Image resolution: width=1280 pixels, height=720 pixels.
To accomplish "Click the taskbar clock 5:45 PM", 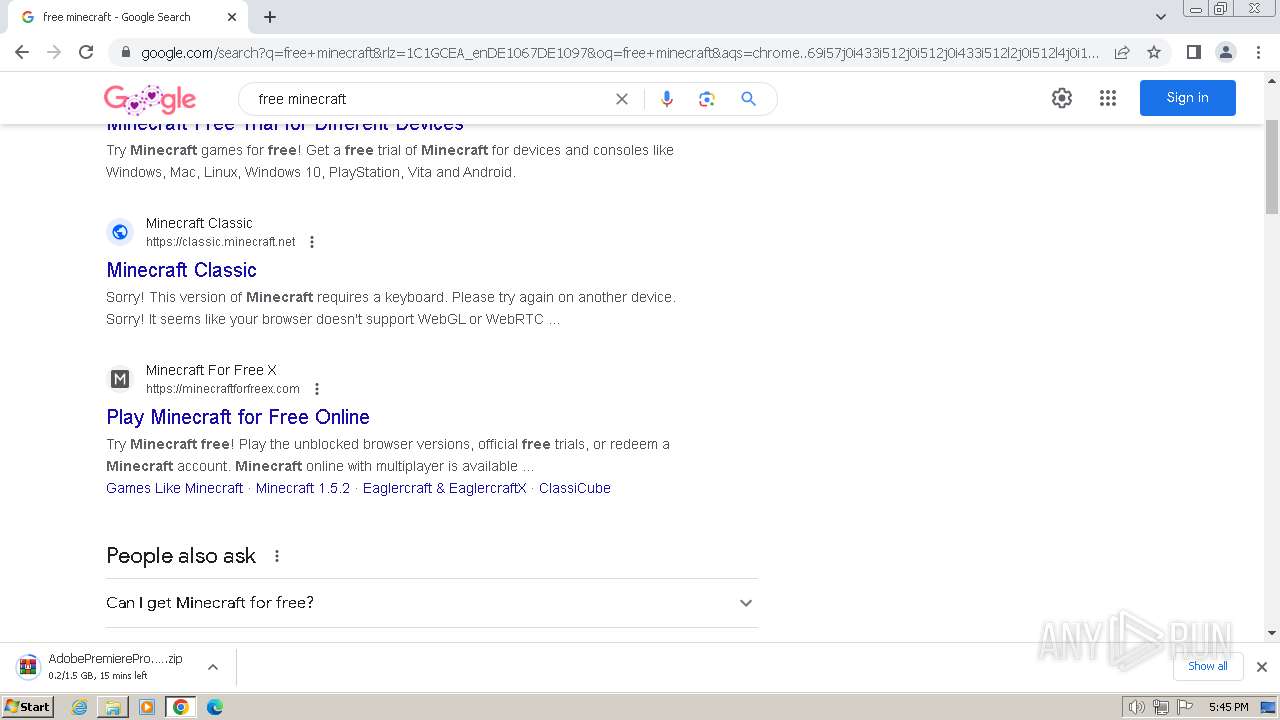I will pos(1228,707).
